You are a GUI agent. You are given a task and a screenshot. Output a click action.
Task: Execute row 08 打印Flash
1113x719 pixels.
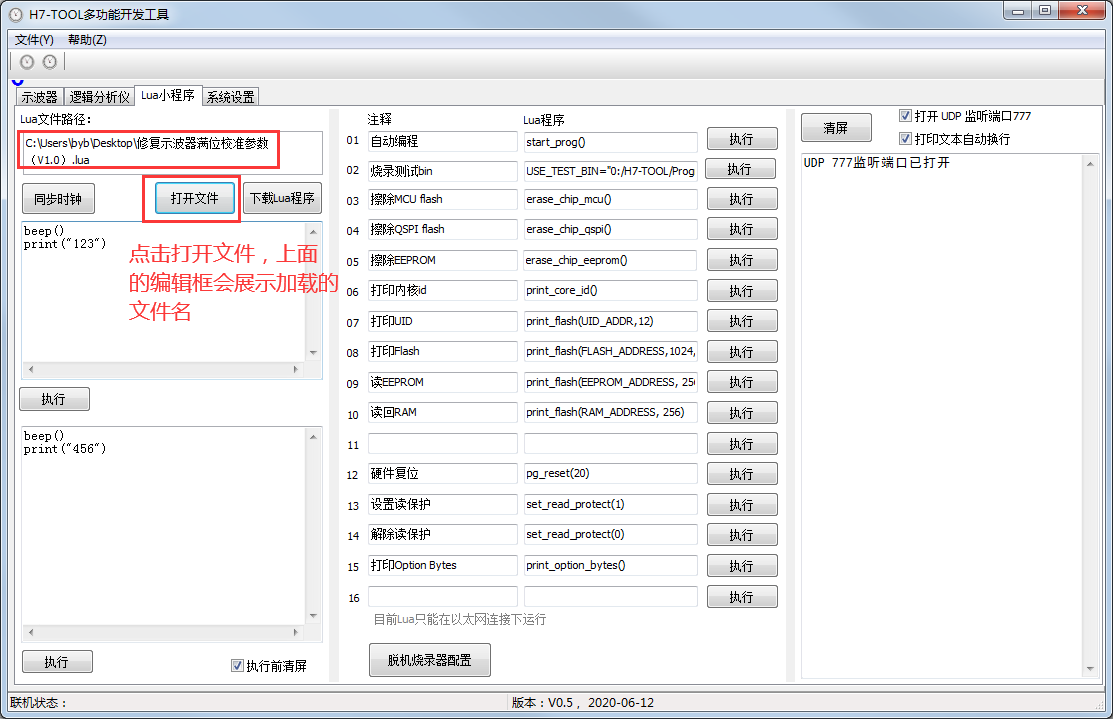pyautogui.click(x=742, y=352)
